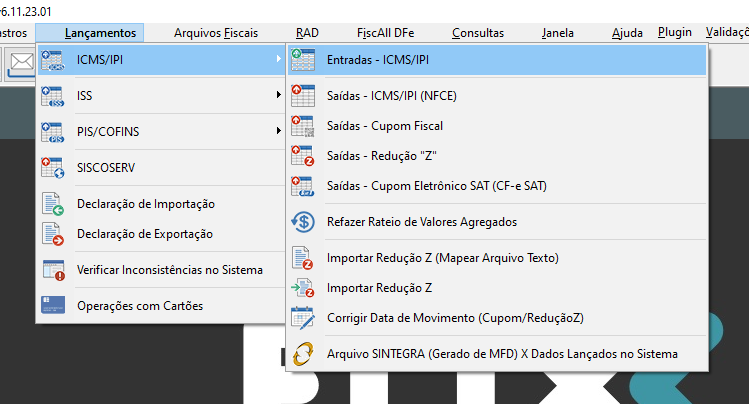Expand the PIS/COFINS submenu arrow
The width and height of the screenshot is (749, 404).
tap(278, 130)
